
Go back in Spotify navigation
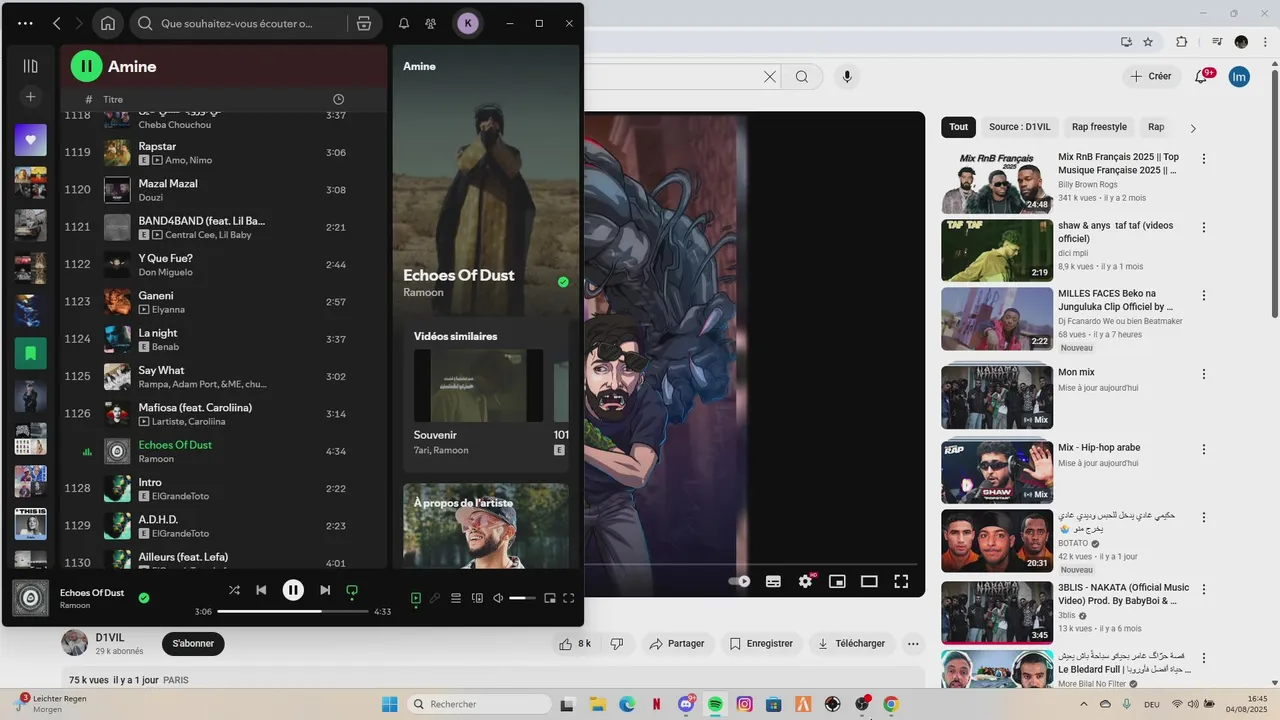57,23
